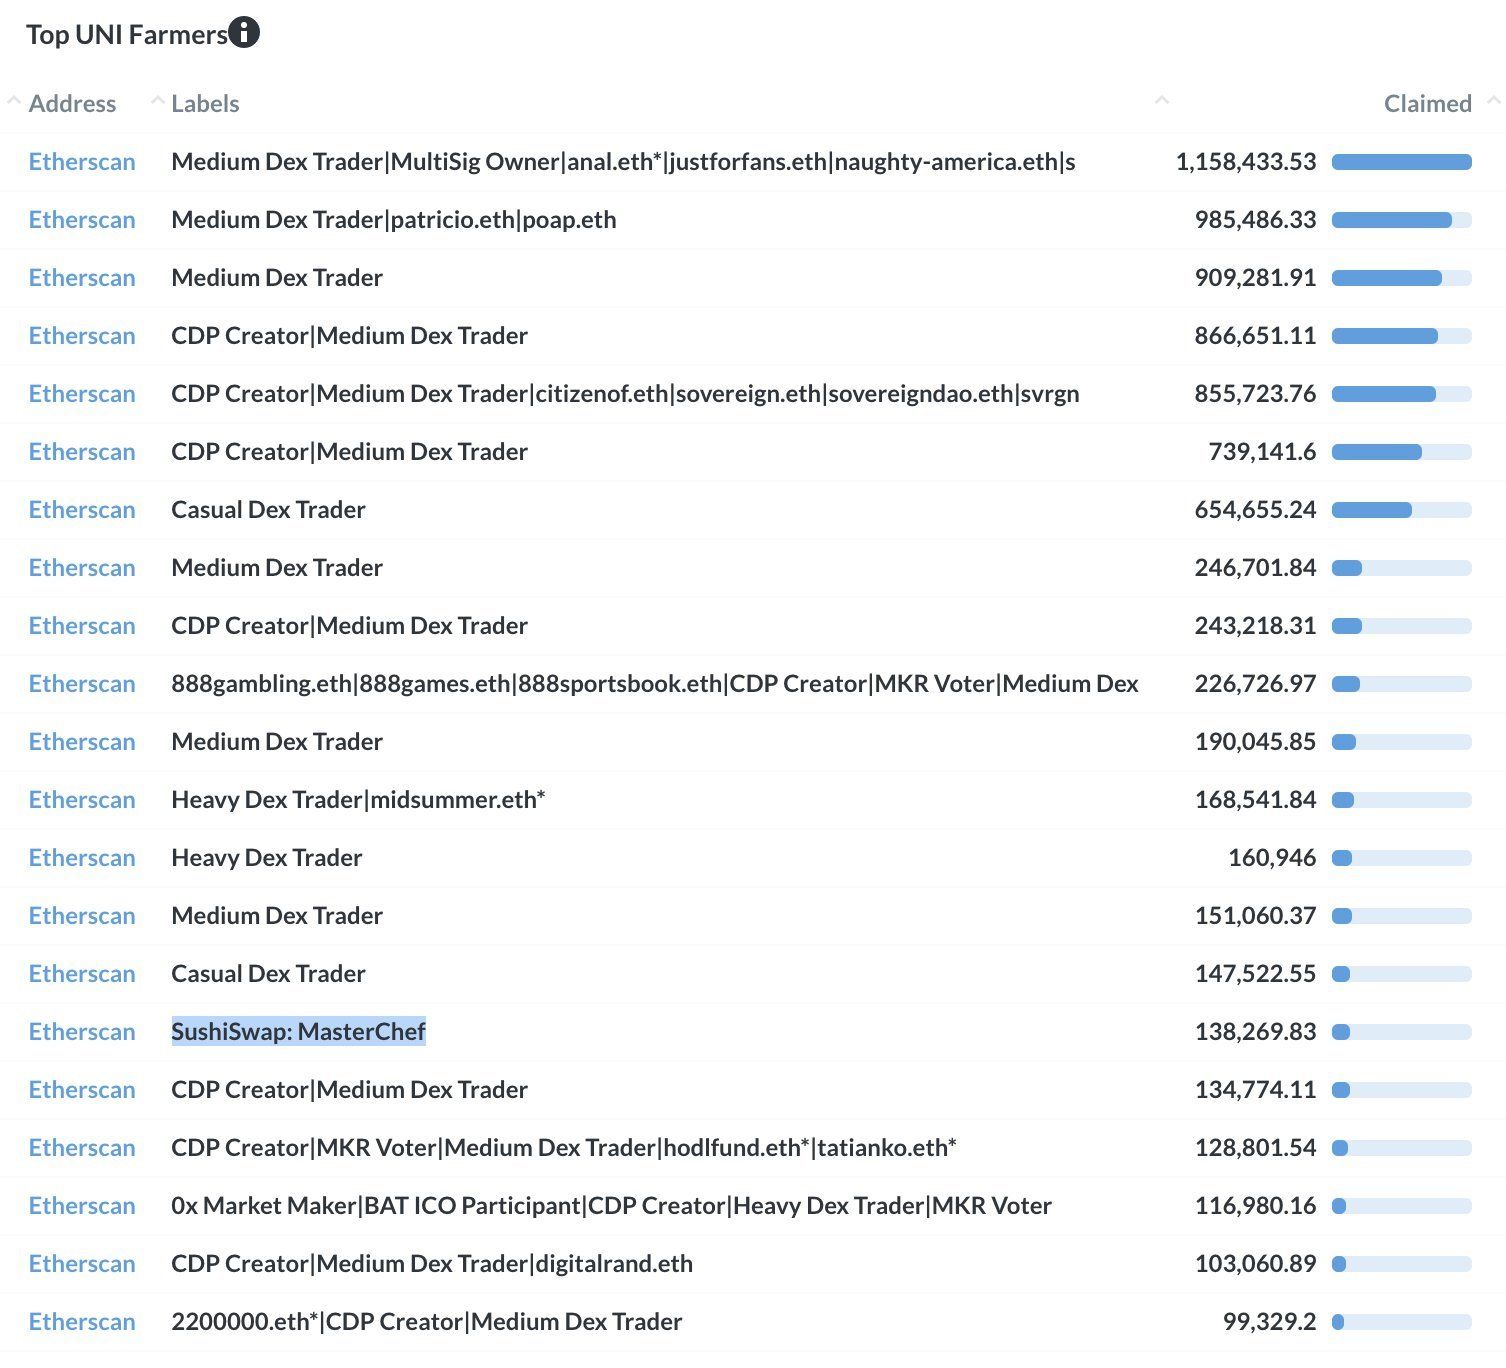1506x1368 pixels.
Task: Click the sort caret right of Claimed header
Action: click(x=1493, y=101)
